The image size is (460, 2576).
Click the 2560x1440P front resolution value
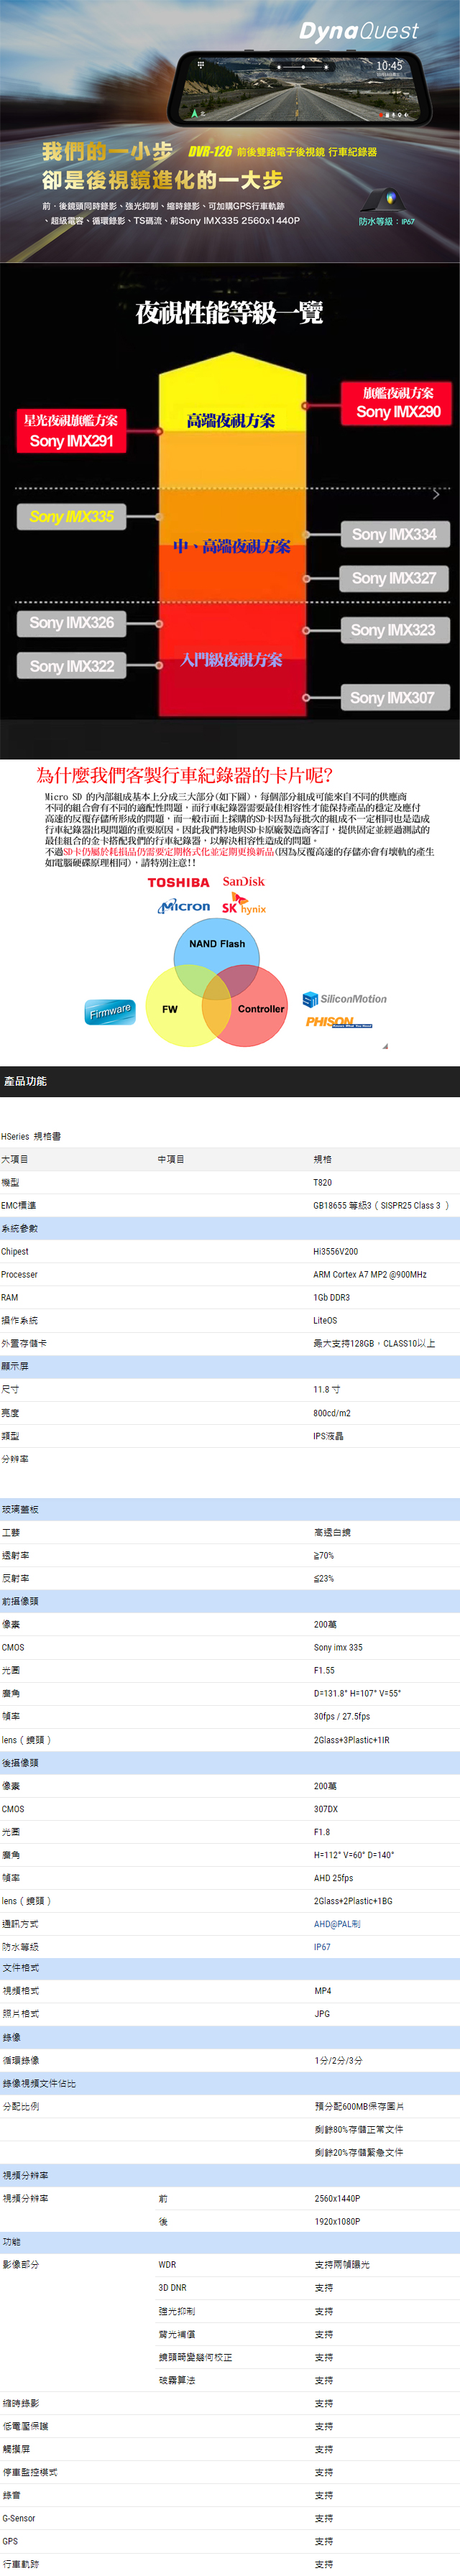(337, 2198)
